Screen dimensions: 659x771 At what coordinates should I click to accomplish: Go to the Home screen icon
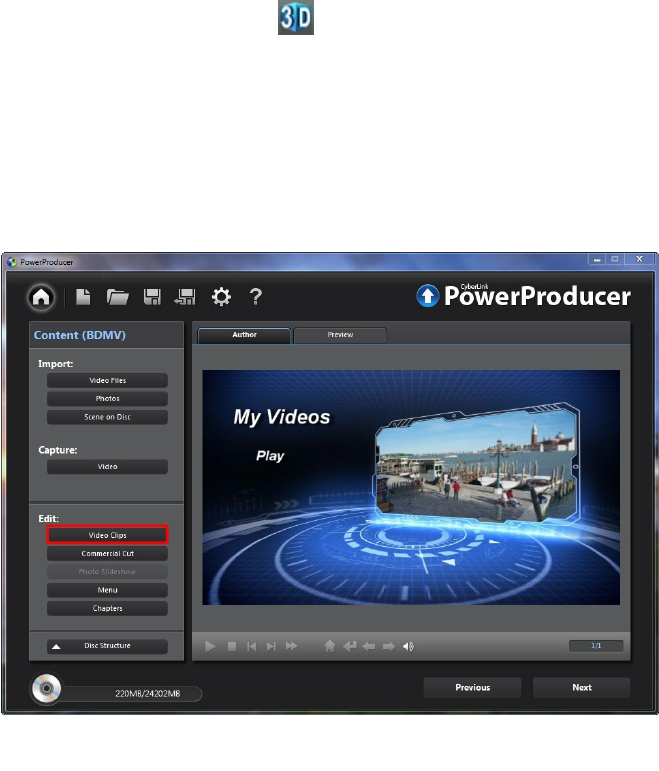pyautogui.click(x=41, y=297)
